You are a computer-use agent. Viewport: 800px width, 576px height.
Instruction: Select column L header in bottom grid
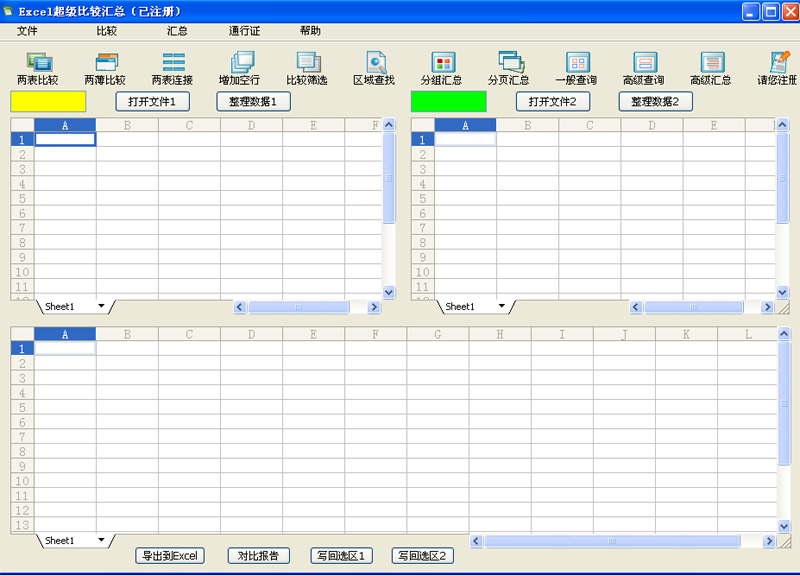[x=748, y=334]
